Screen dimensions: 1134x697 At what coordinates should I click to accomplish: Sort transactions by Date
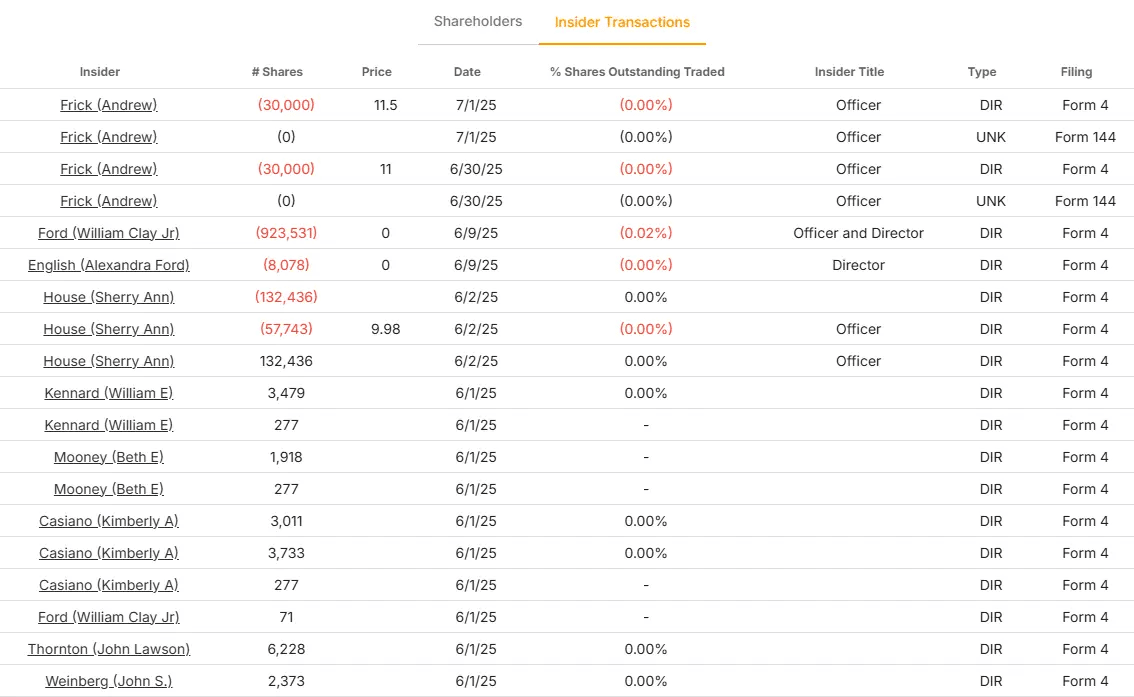[x=467, y=72]
